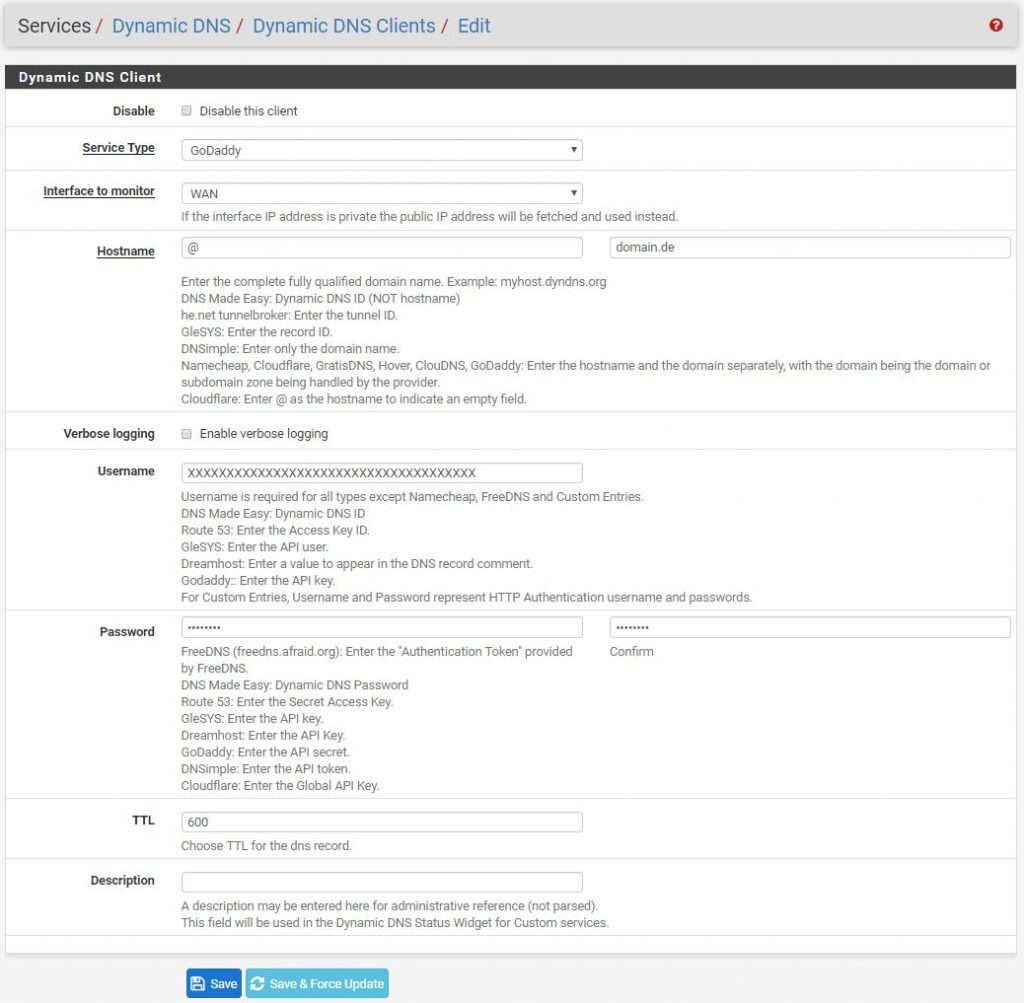This screenshot has height=1003, width=1024.
Task: Click the Edit breadcrumb link
Action: pyautogui.click(x=474, y=26)
